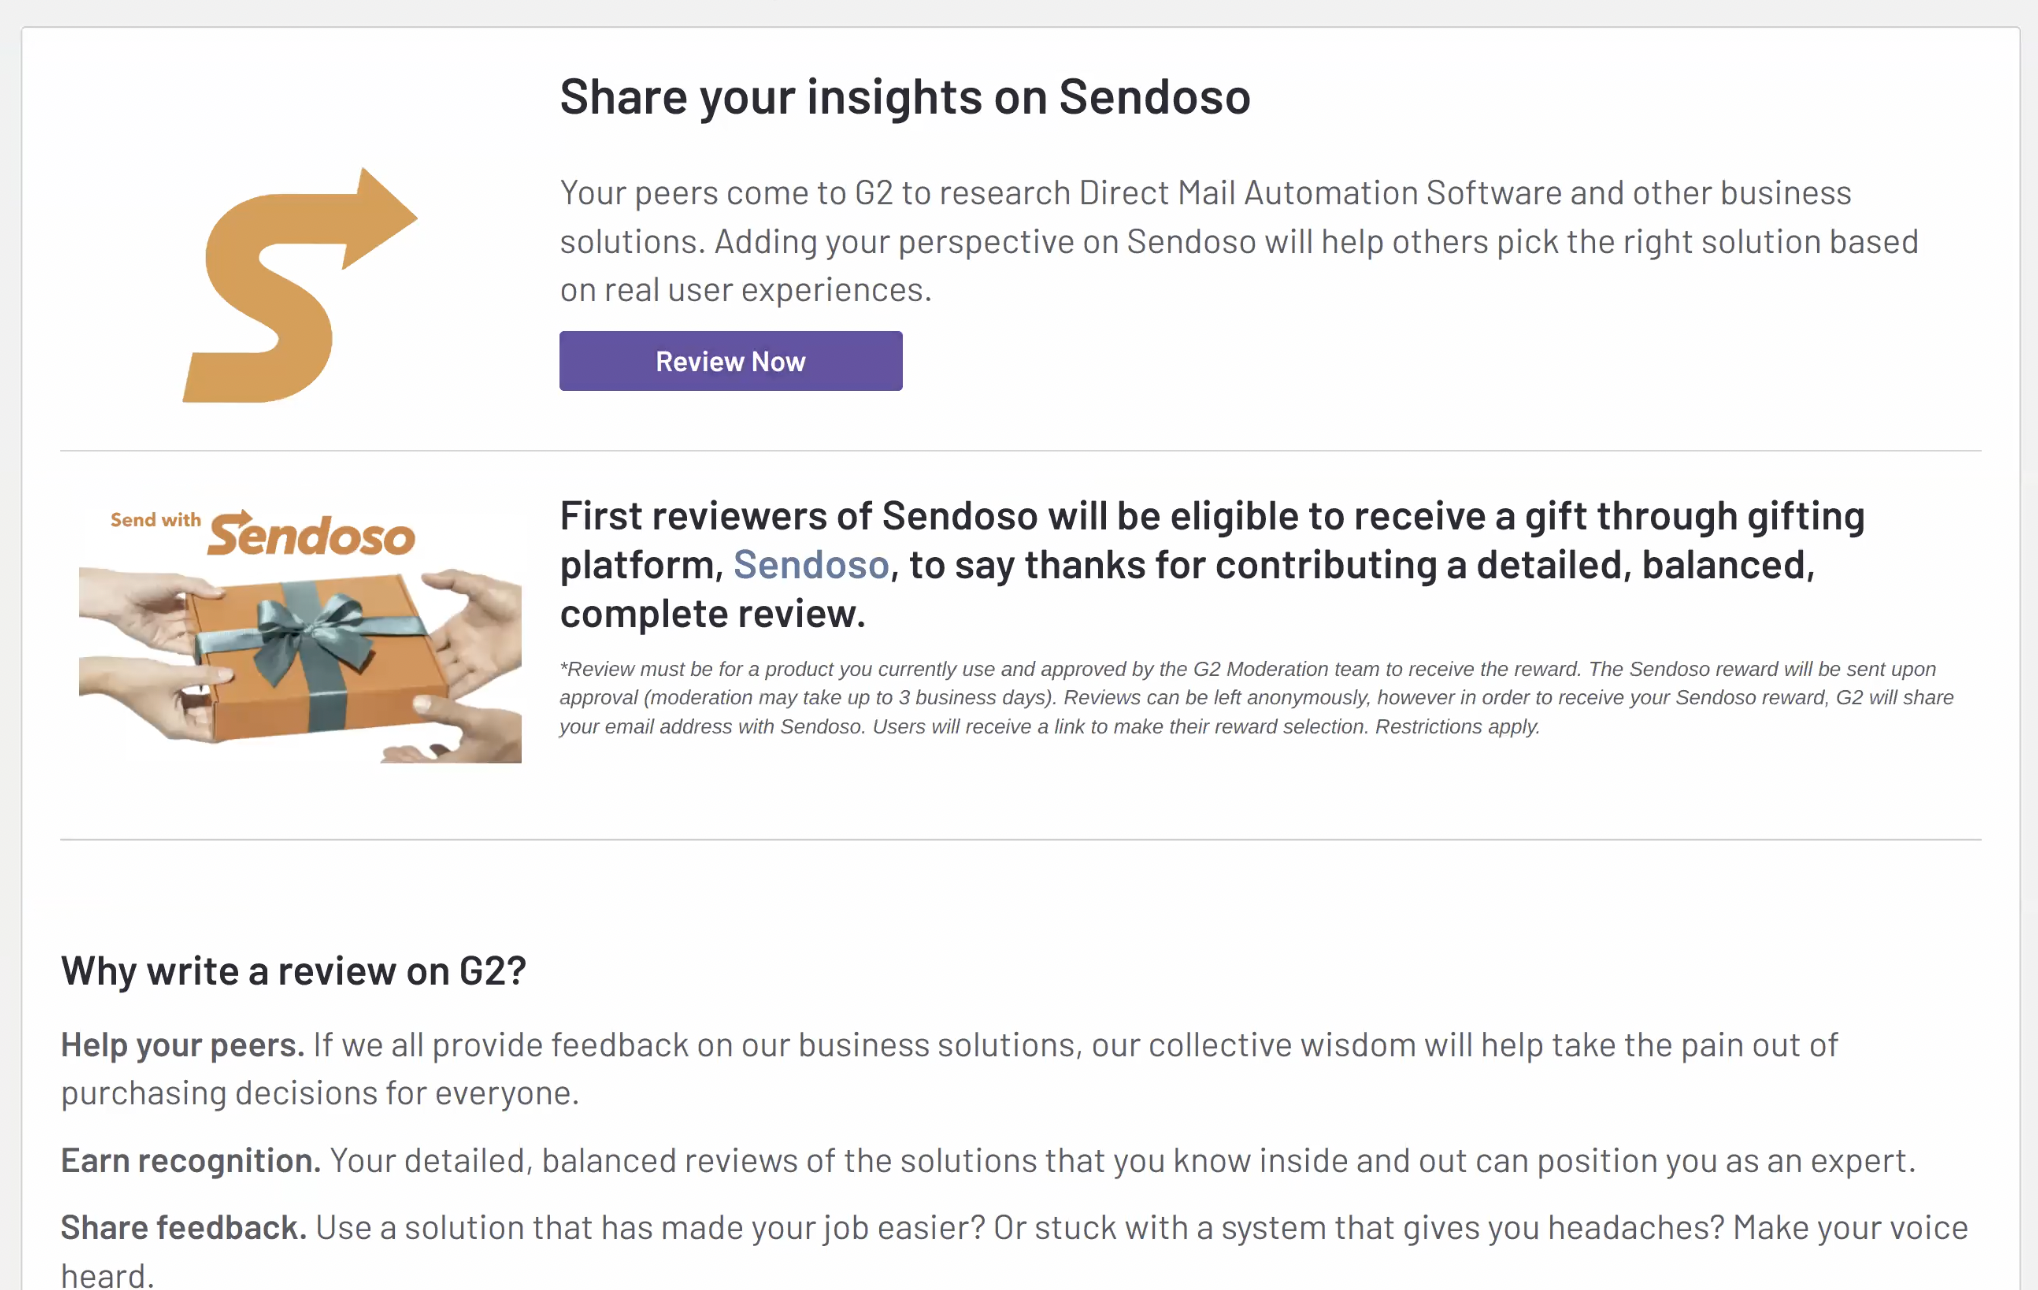Click the 'Share your insights on Sendoso' heading
Screen dimensions: 2038x1290
click(x=904, y=97)
